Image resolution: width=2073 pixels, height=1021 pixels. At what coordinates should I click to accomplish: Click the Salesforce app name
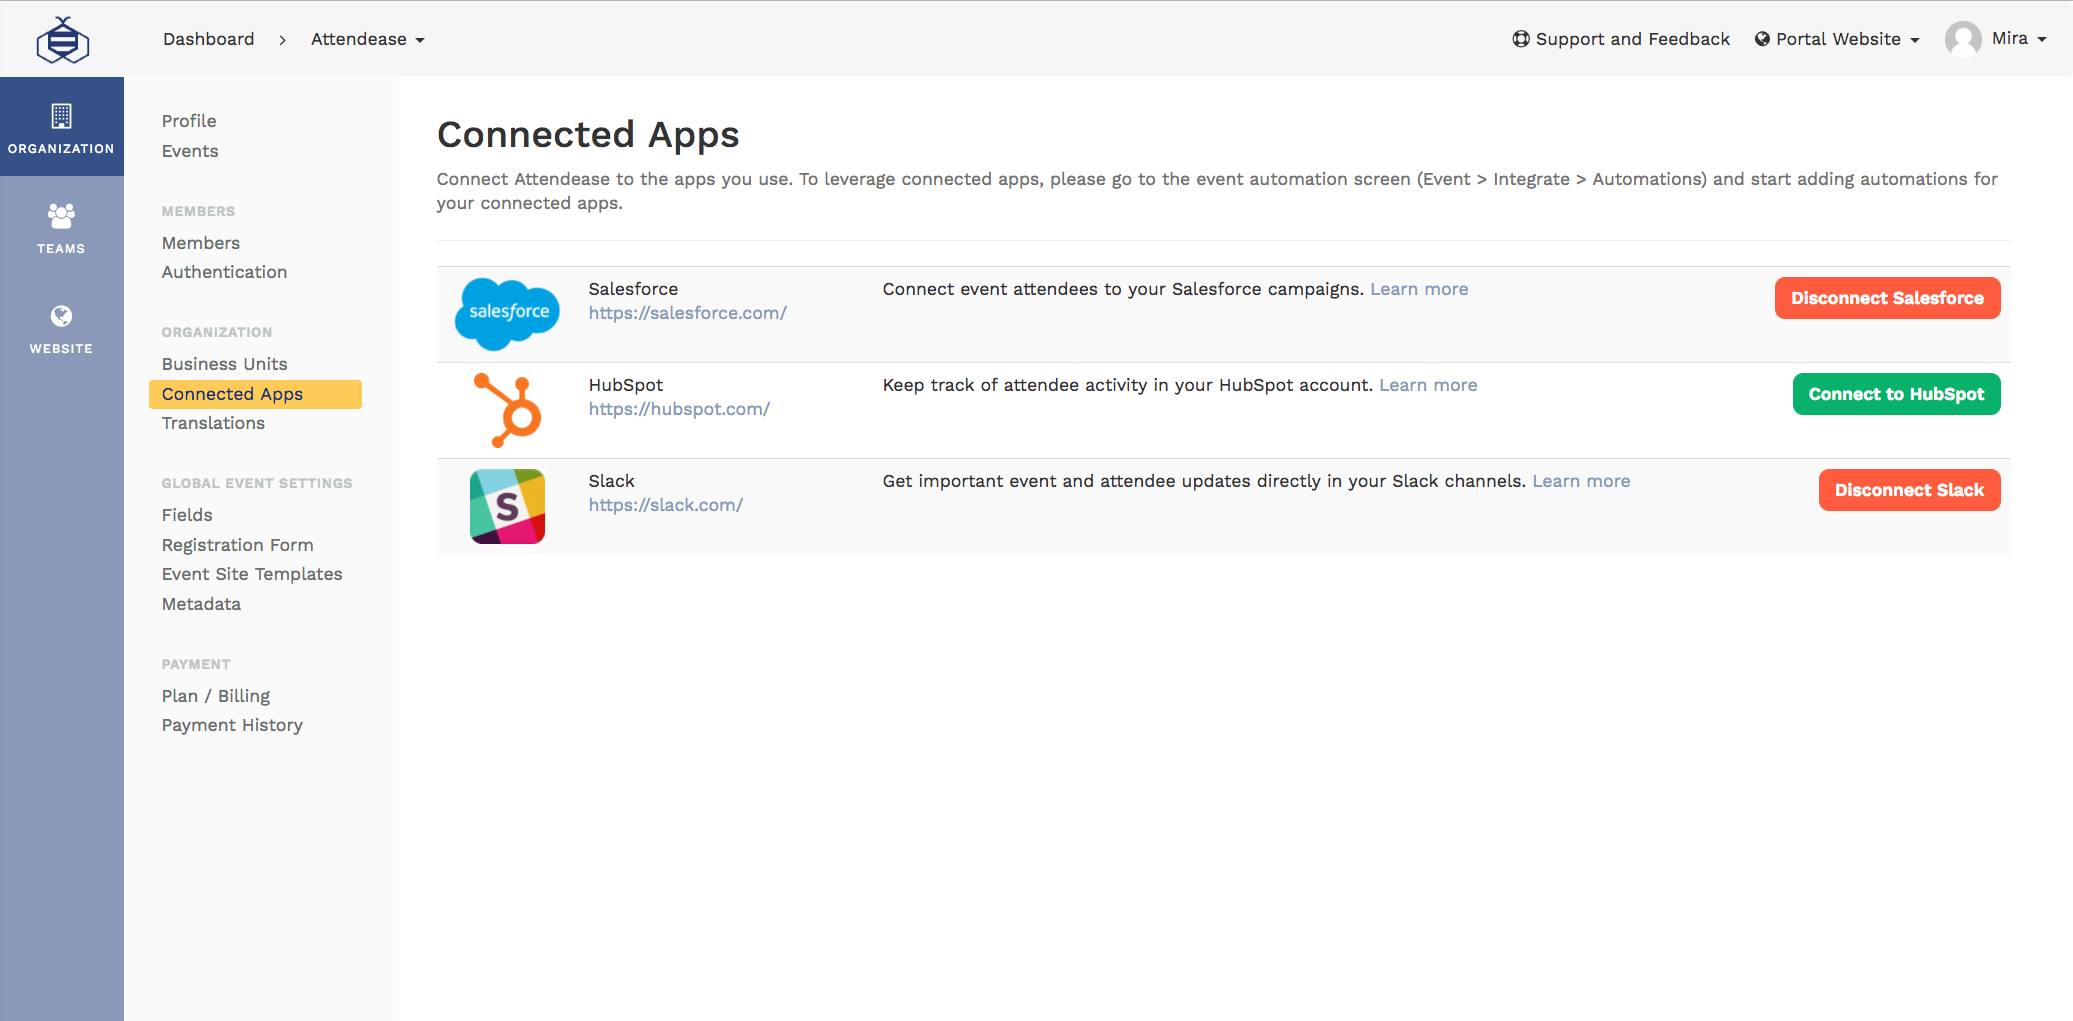pyautogui.click(x=633, y=289)
